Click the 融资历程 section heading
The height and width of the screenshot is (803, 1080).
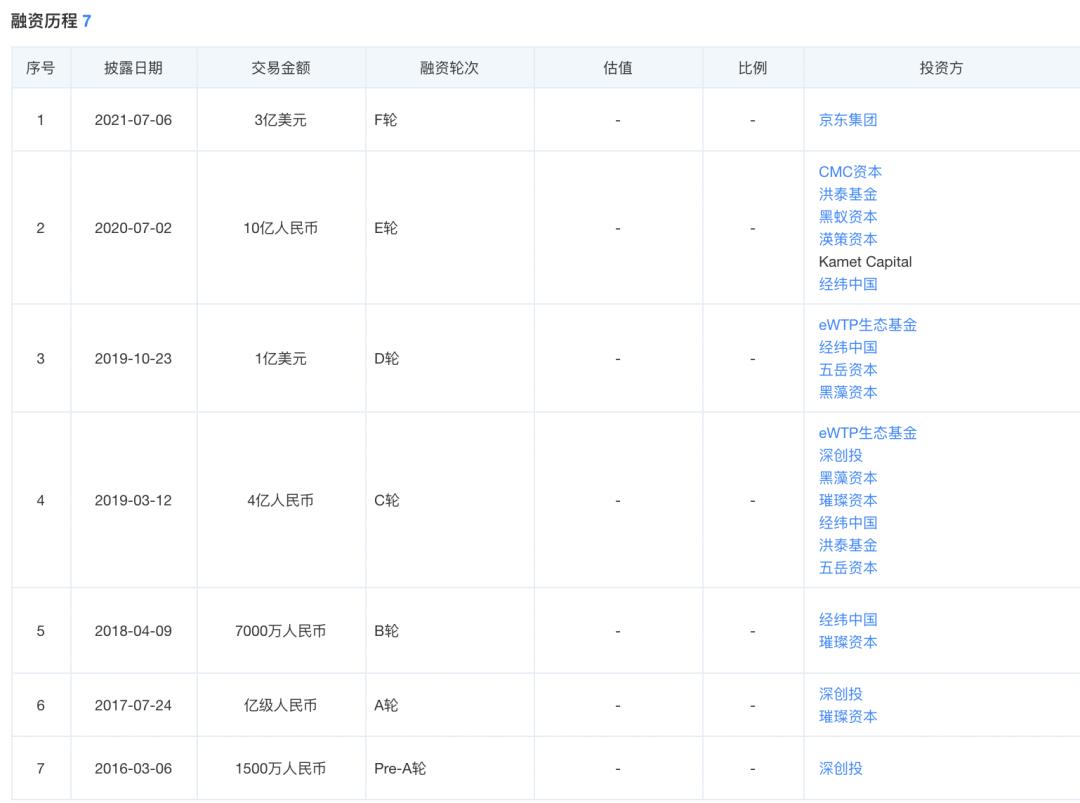44,21
